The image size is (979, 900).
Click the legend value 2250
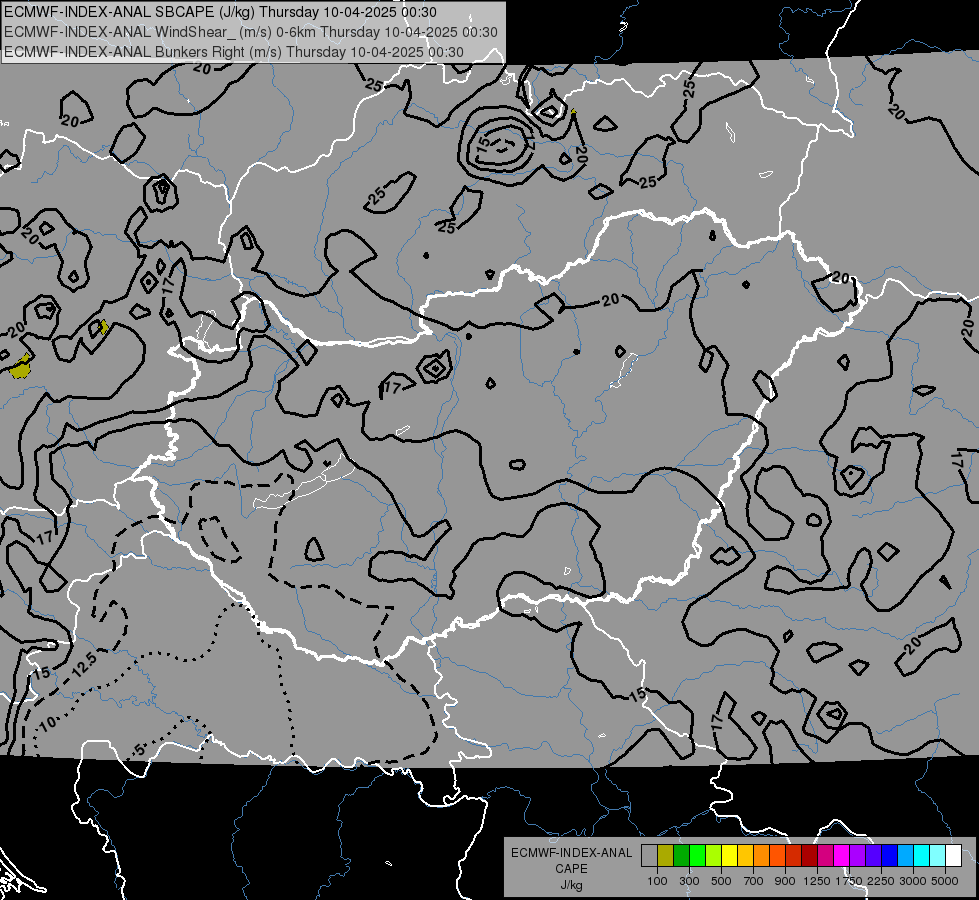coord(881,881)
